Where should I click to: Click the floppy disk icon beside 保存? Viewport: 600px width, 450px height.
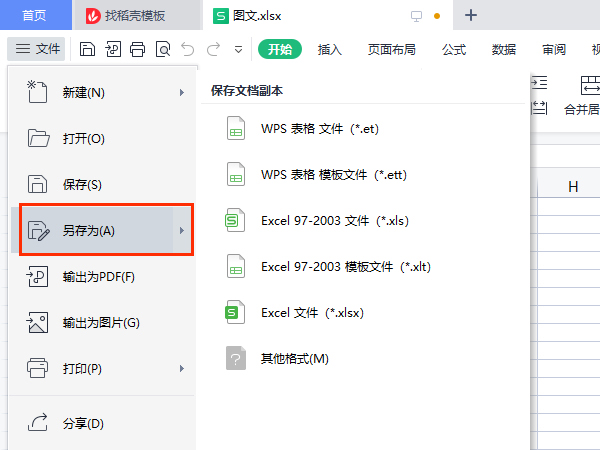(x=37, y=184)
